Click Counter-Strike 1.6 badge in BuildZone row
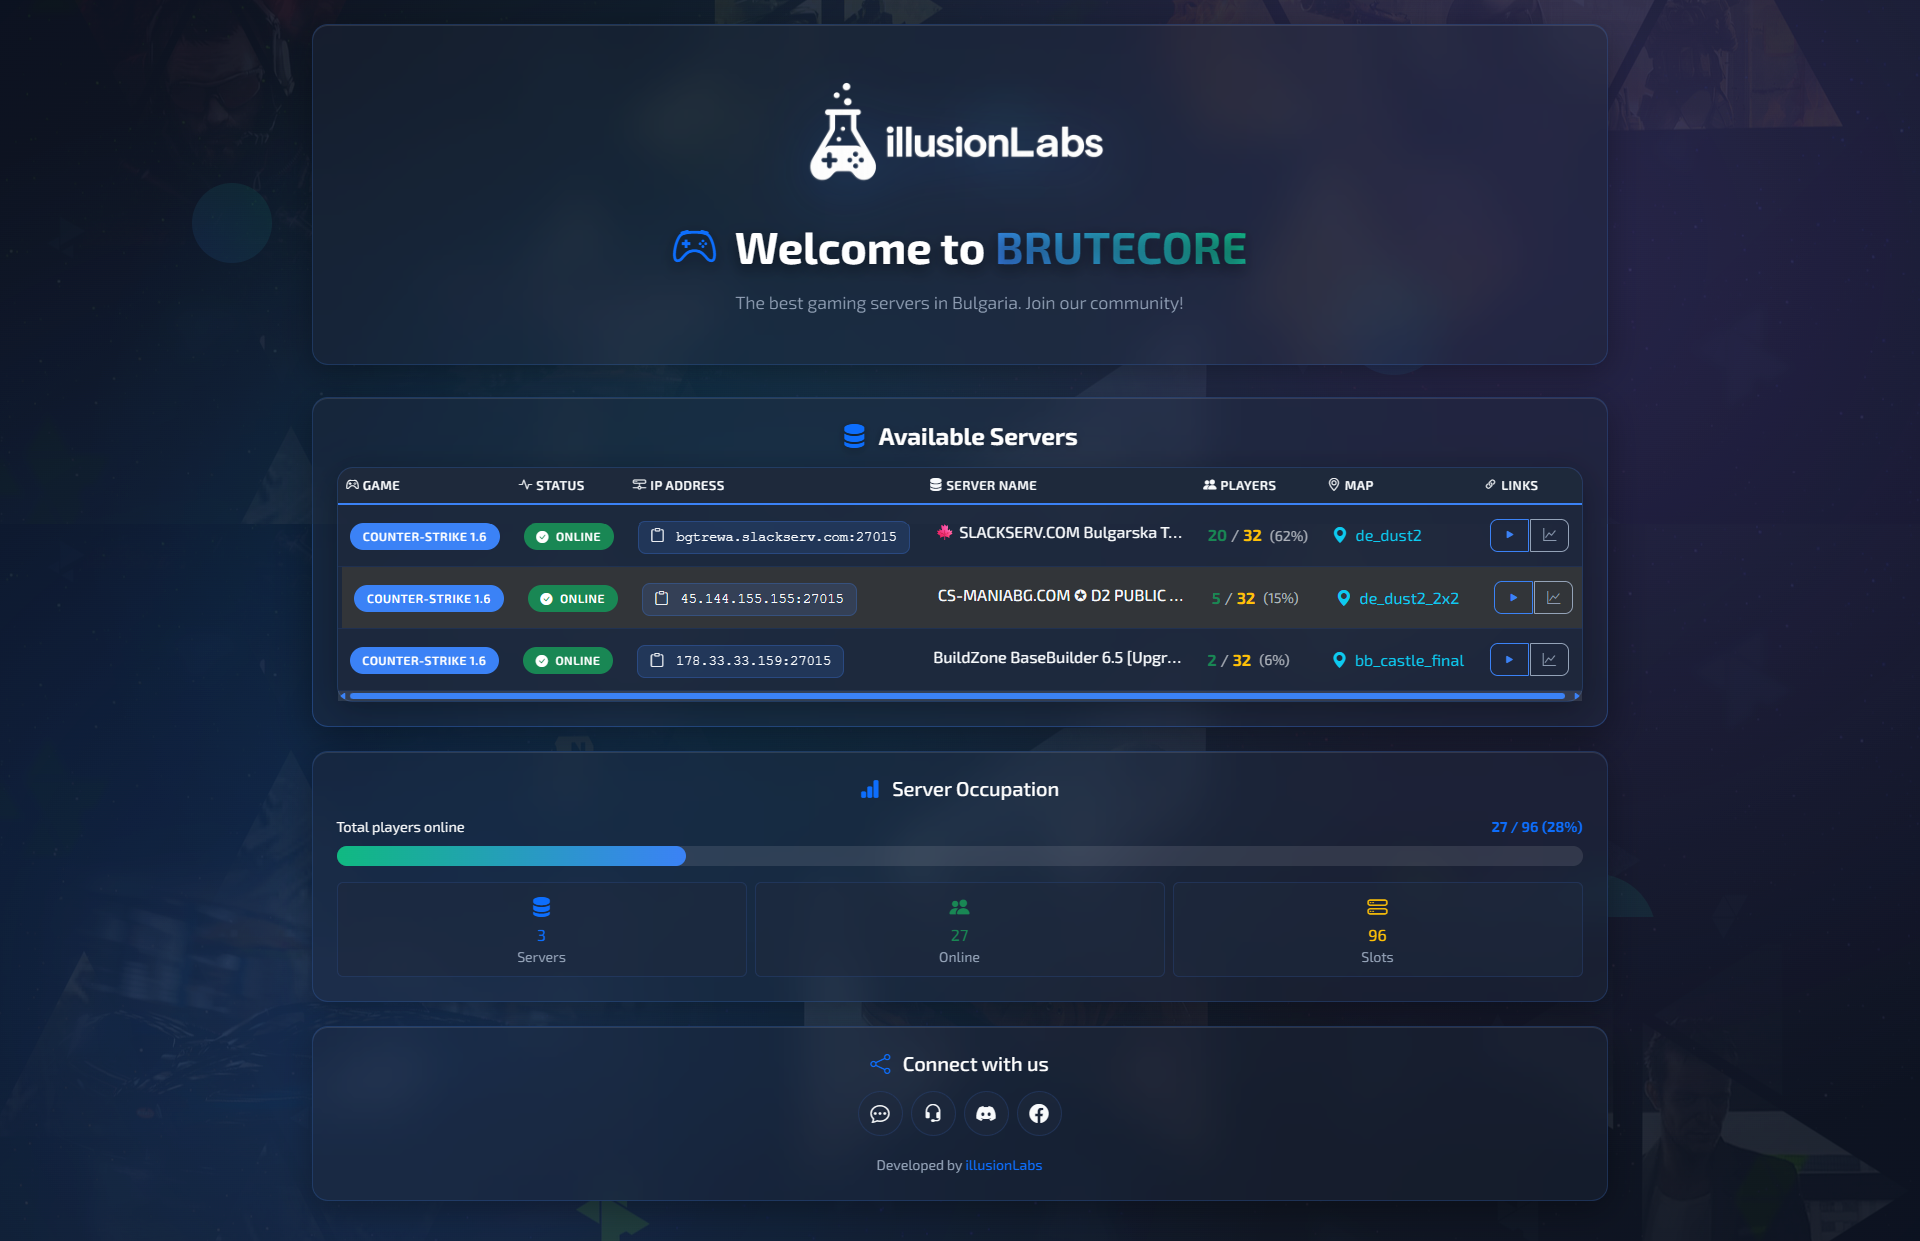 pyautogui.click(x=424, y=660)
